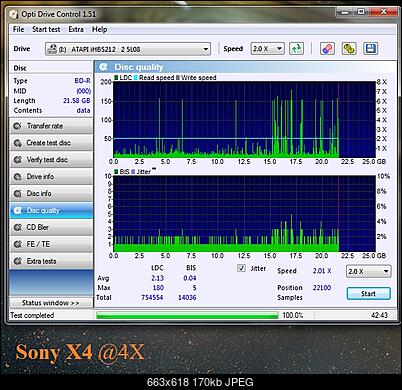Click the LDC max value 180

158,288
